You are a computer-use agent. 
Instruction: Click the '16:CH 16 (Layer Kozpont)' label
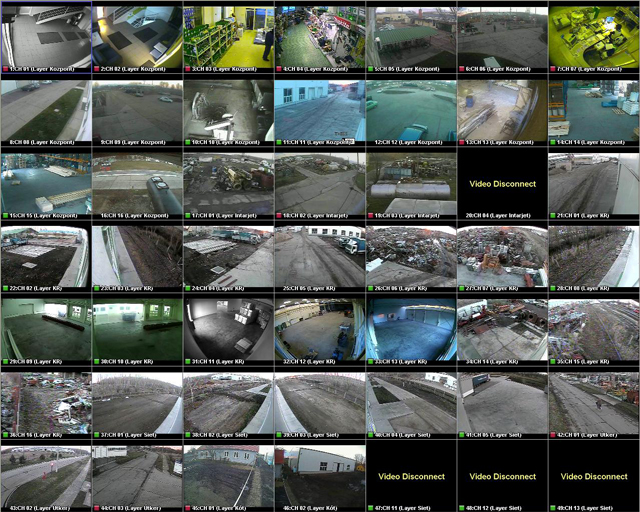pos(137,215)
